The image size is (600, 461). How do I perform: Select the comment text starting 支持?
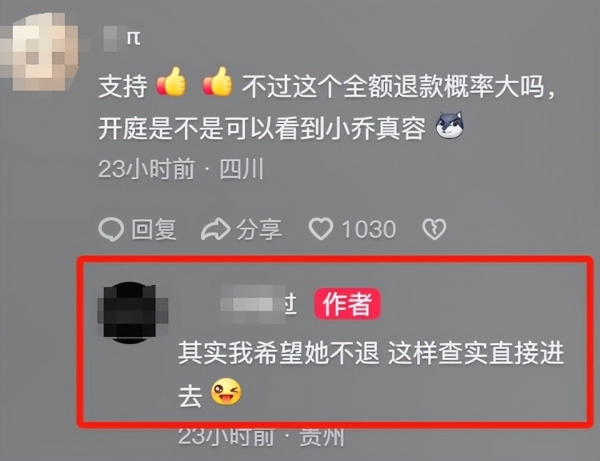pos(327,105)
